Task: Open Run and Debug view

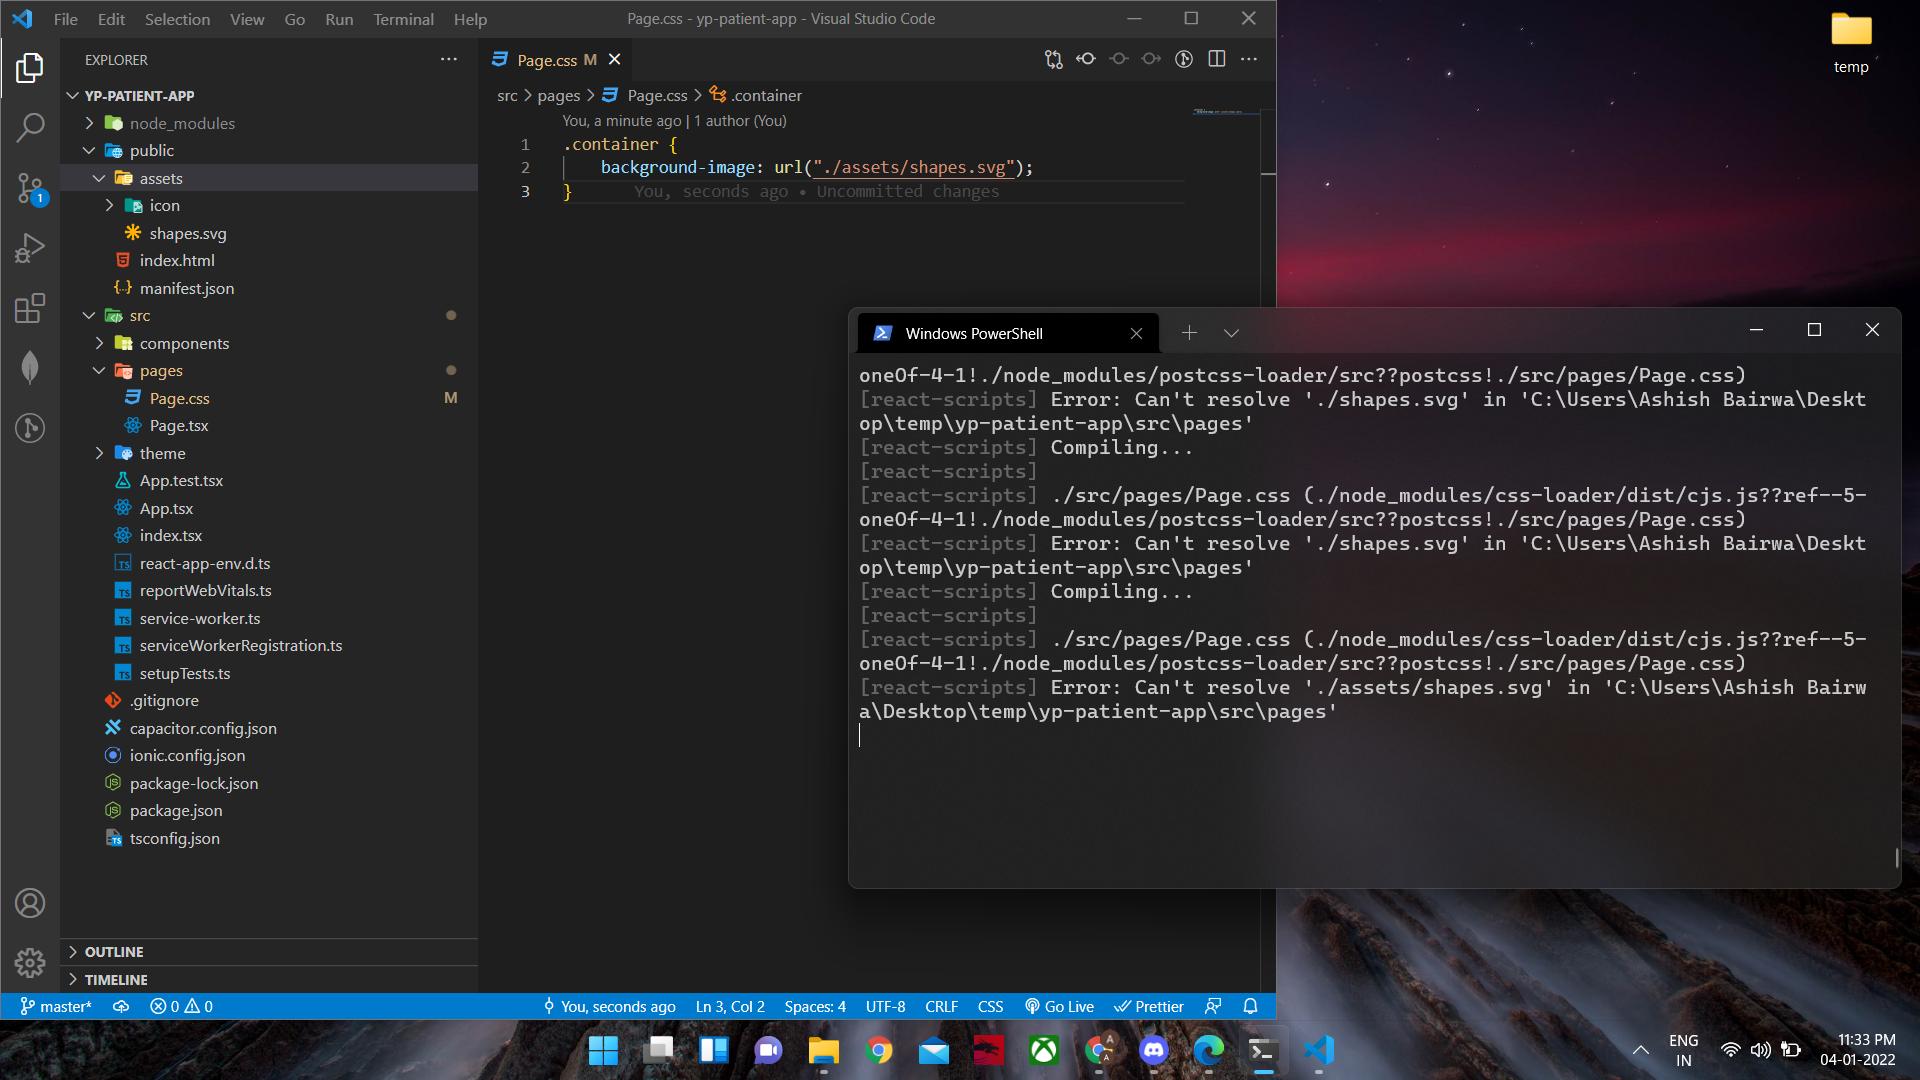Action: pyautogui.click(x=30, y=247)
